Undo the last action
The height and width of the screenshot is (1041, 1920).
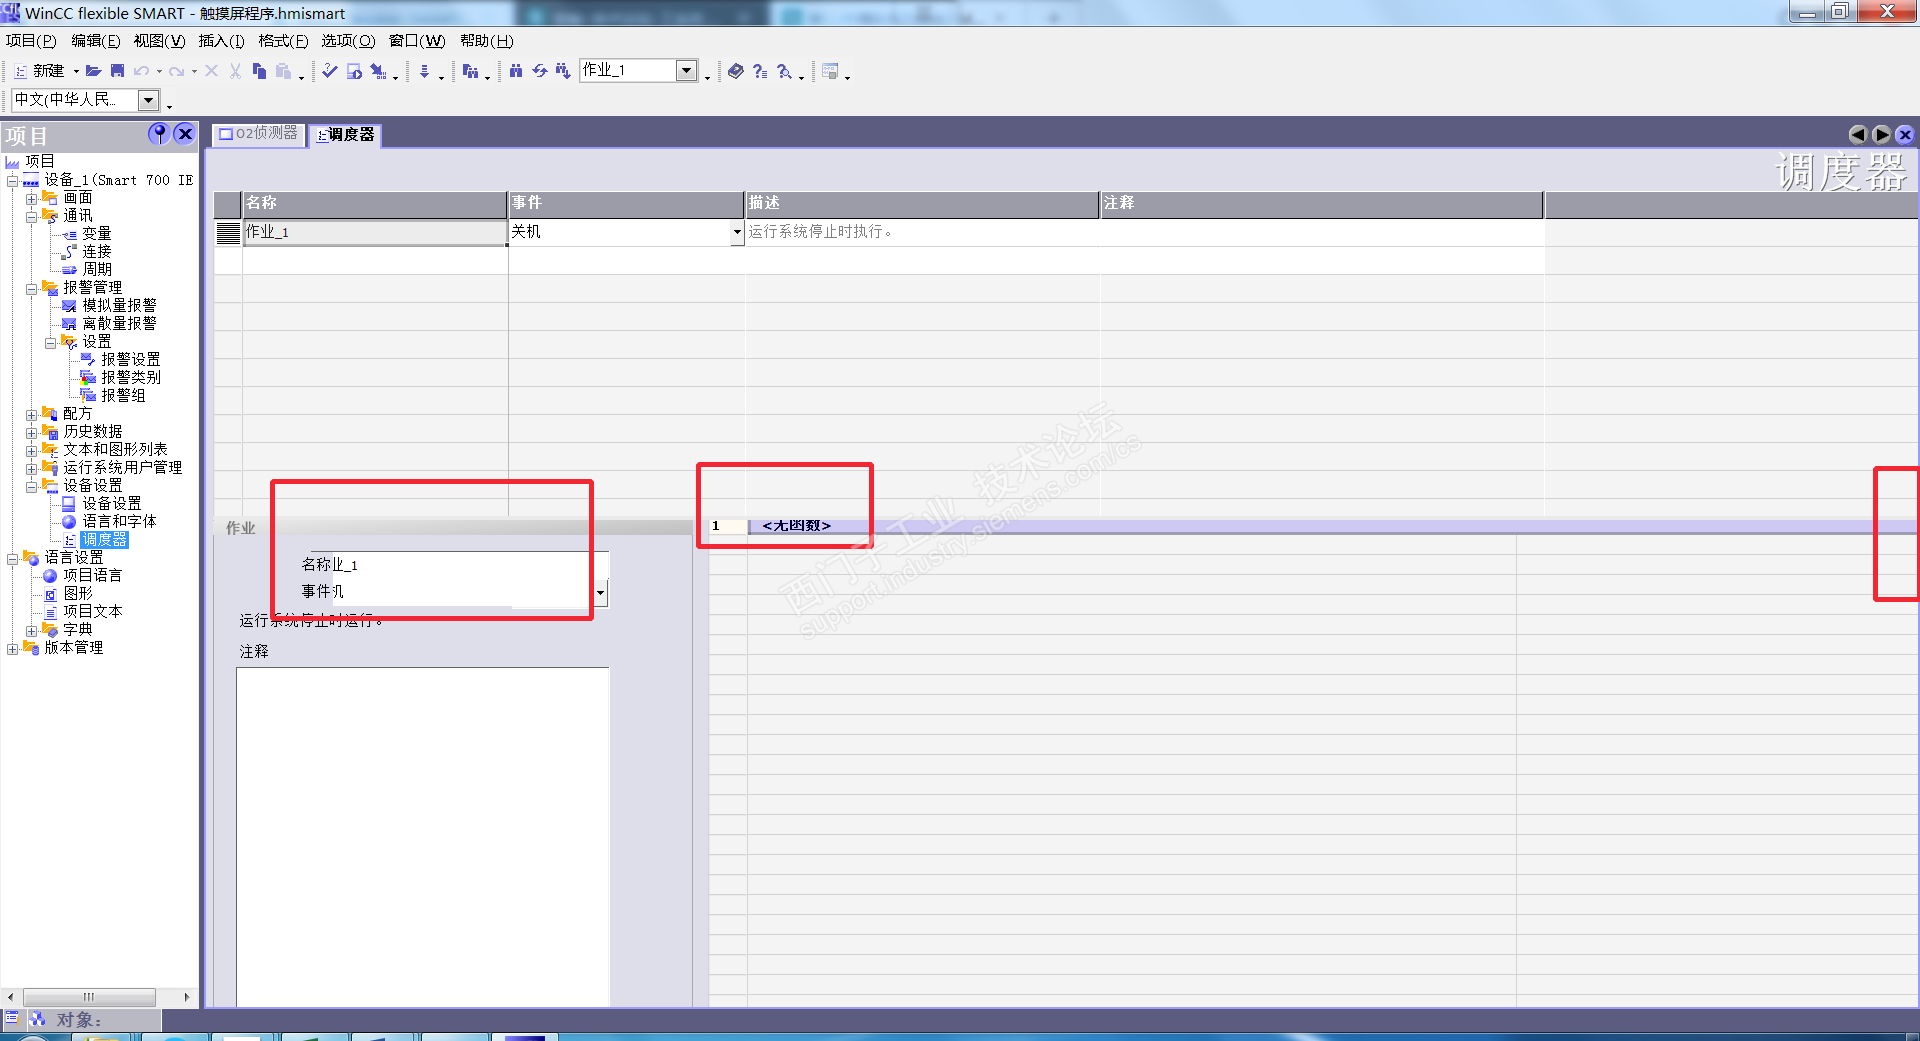pyautogui.click(x=141, y=71)
